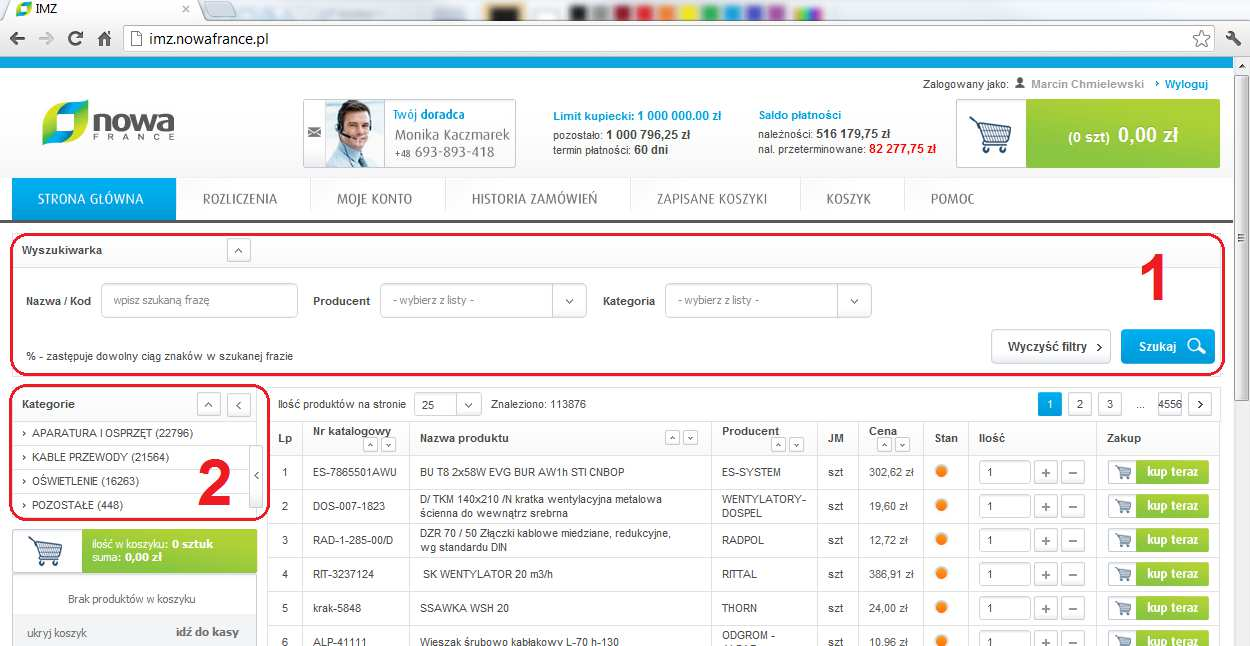Screen dimensions: 1250x646
Task: Open the advisor Monika Kaczmarek photo
Action: click(356, 133)
